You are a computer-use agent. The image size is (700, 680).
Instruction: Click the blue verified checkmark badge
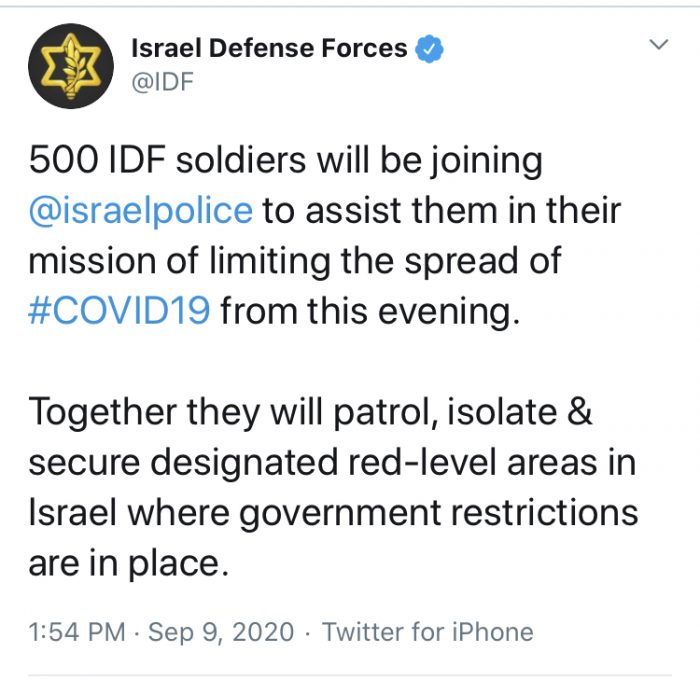(429, 48)
